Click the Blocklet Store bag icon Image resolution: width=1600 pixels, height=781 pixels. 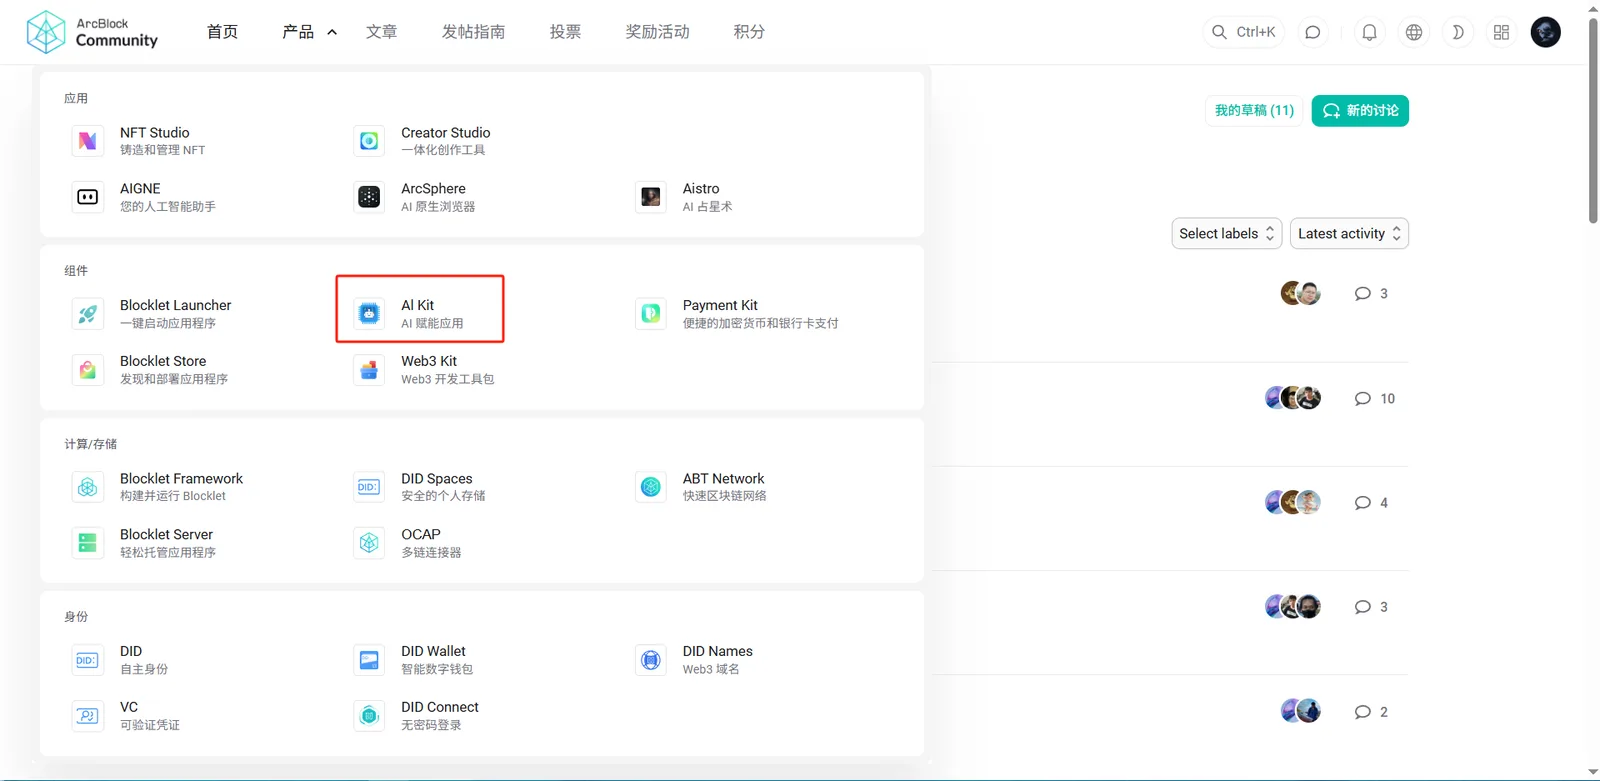pos(88,370)
